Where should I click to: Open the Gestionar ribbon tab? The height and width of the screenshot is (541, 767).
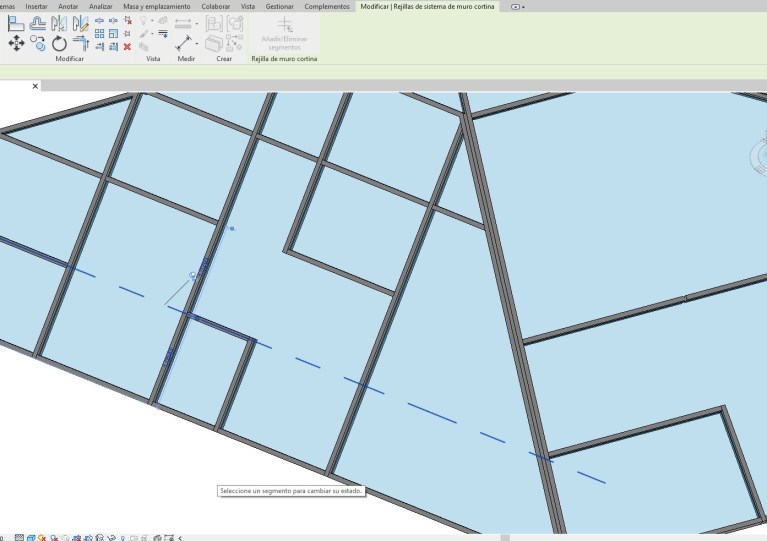click(x=279, y=6)
